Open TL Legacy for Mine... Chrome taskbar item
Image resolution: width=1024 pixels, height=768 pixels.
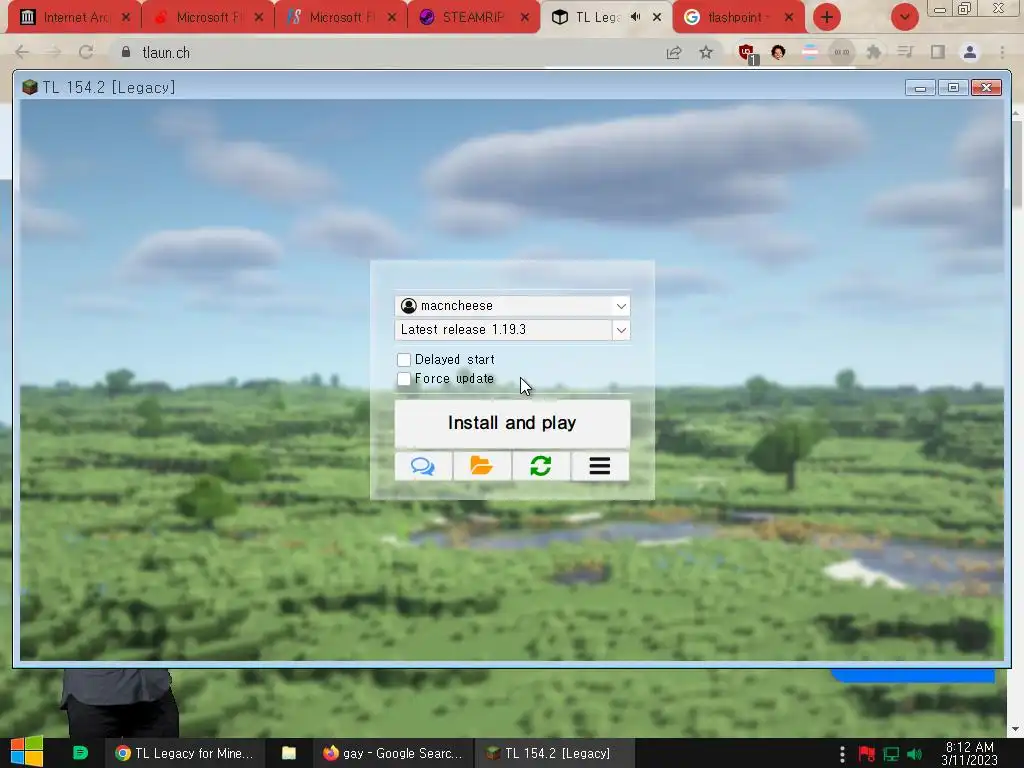[x=184, y=753]
